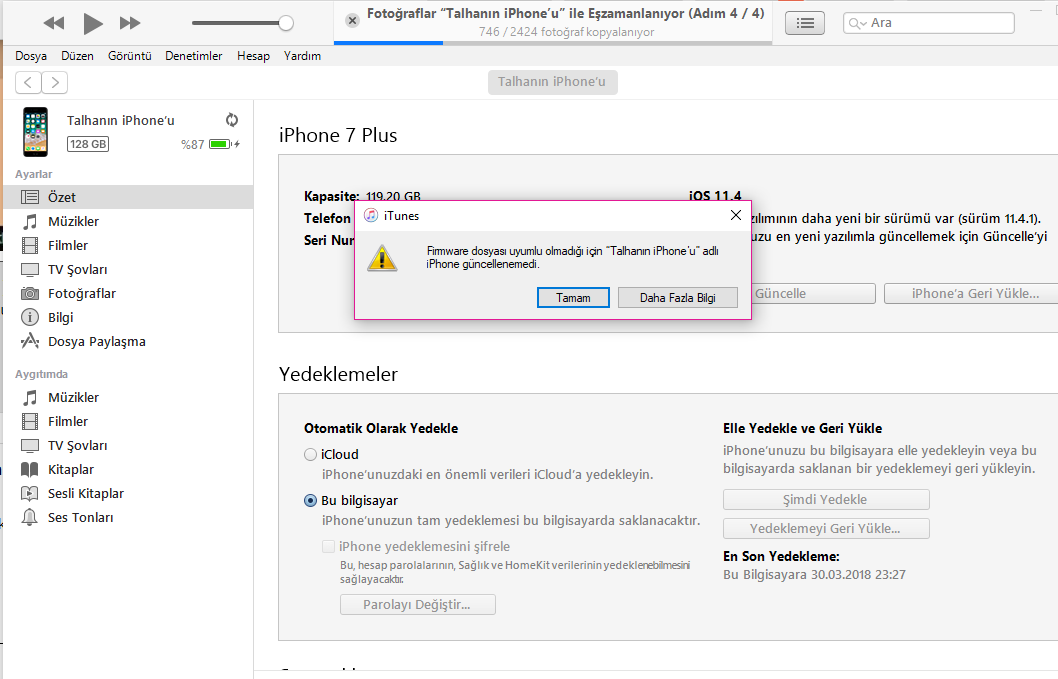Click the Aygıtımda section header

(42, 374)
